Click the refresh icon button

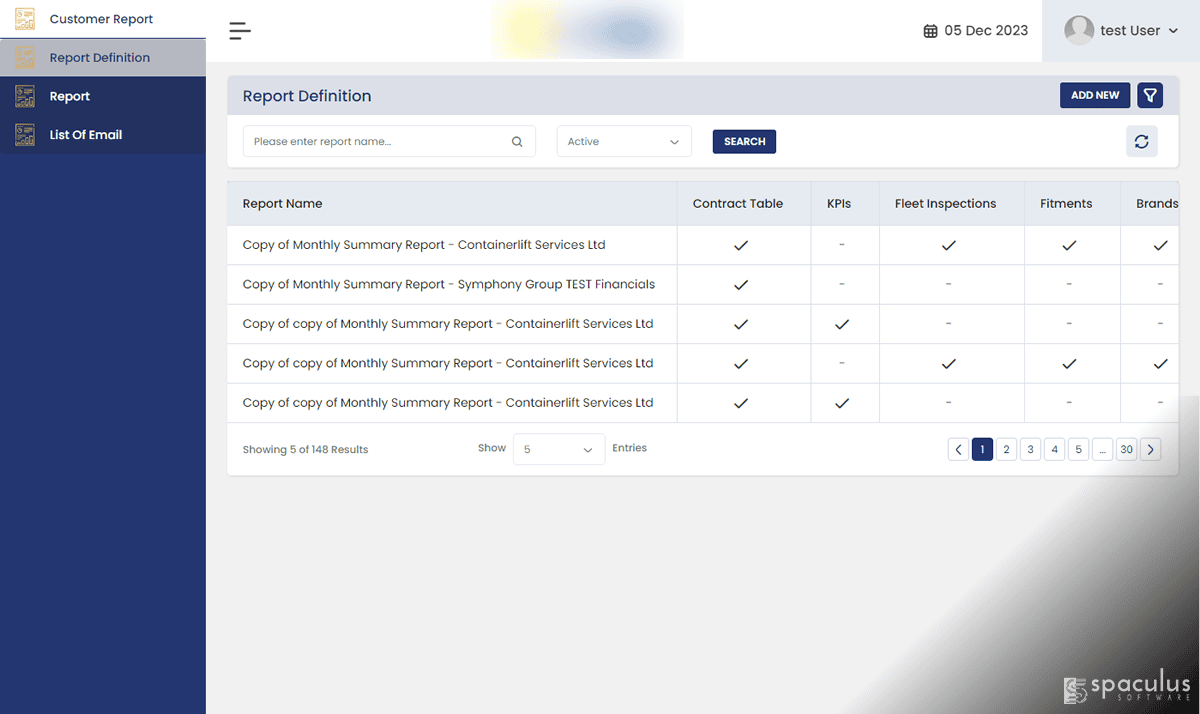click(1141, 142)
